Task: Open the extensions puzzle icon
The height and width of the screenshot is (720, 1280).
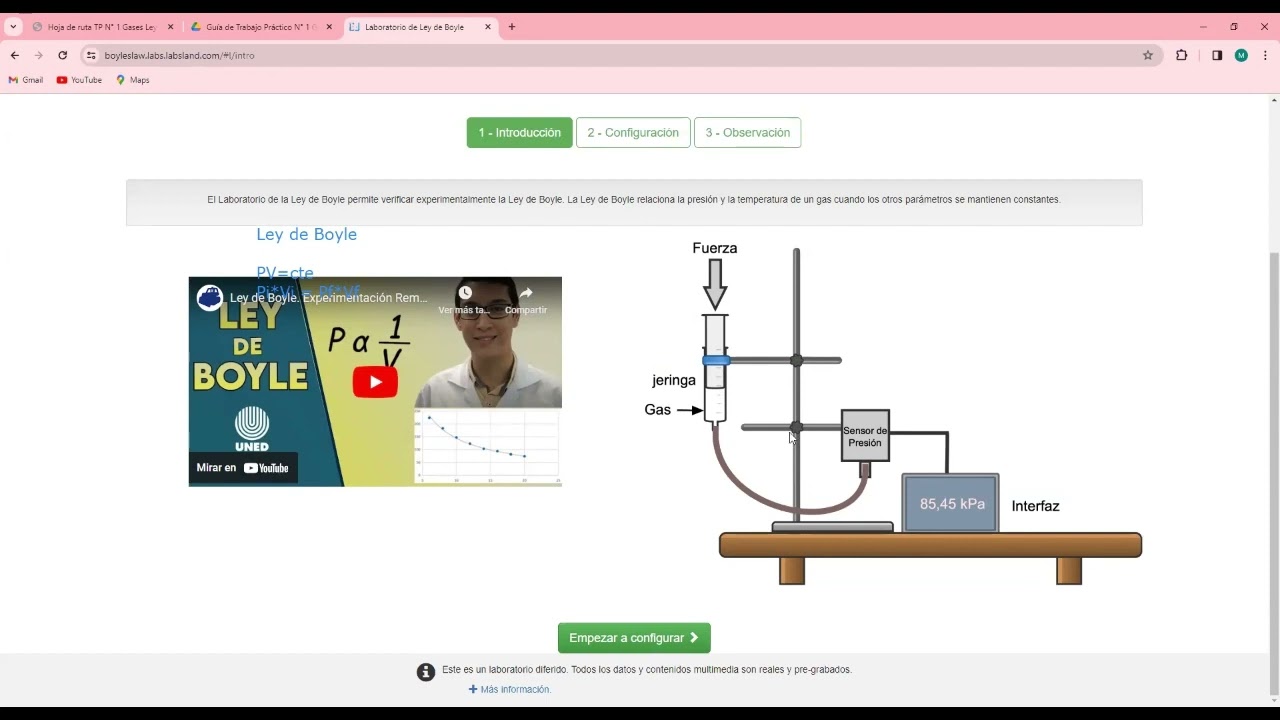Action: [x=1182, y=55]
